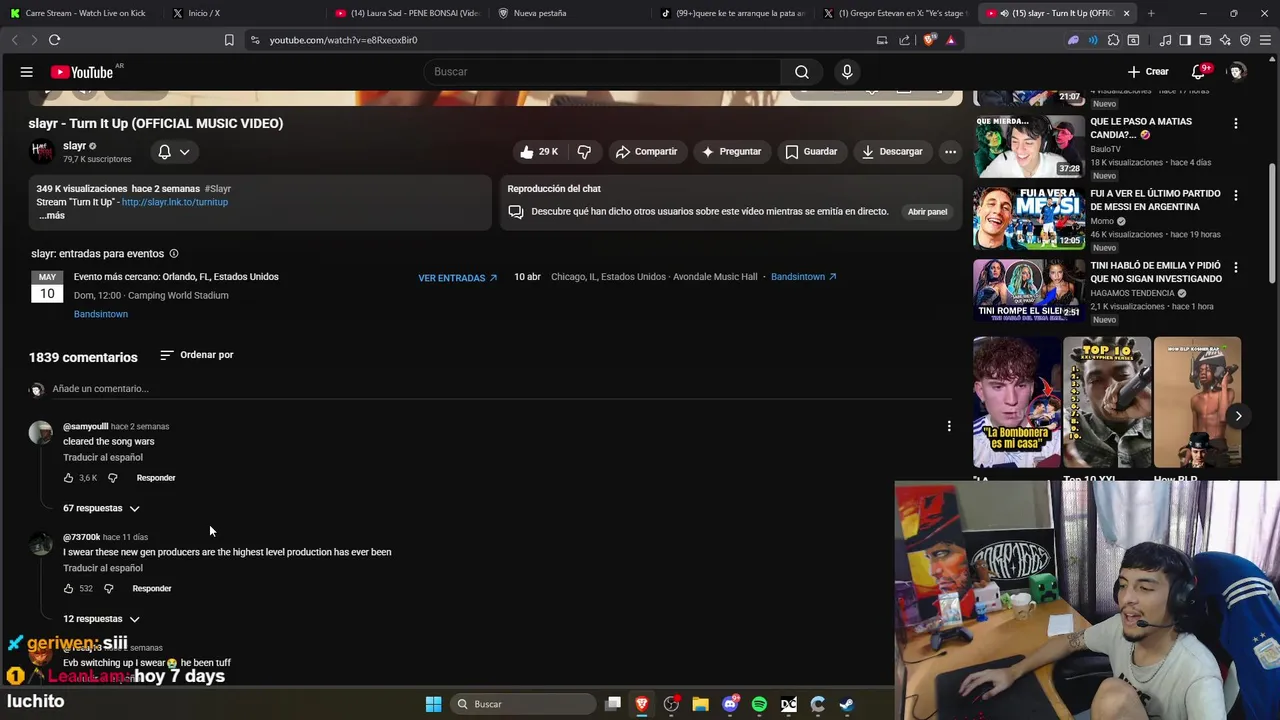Open QUE LE PASO A MATIAS CANDIA video thumbnail
The height and width of the screenshot is (720, 1280).
tap(1029, 146)
